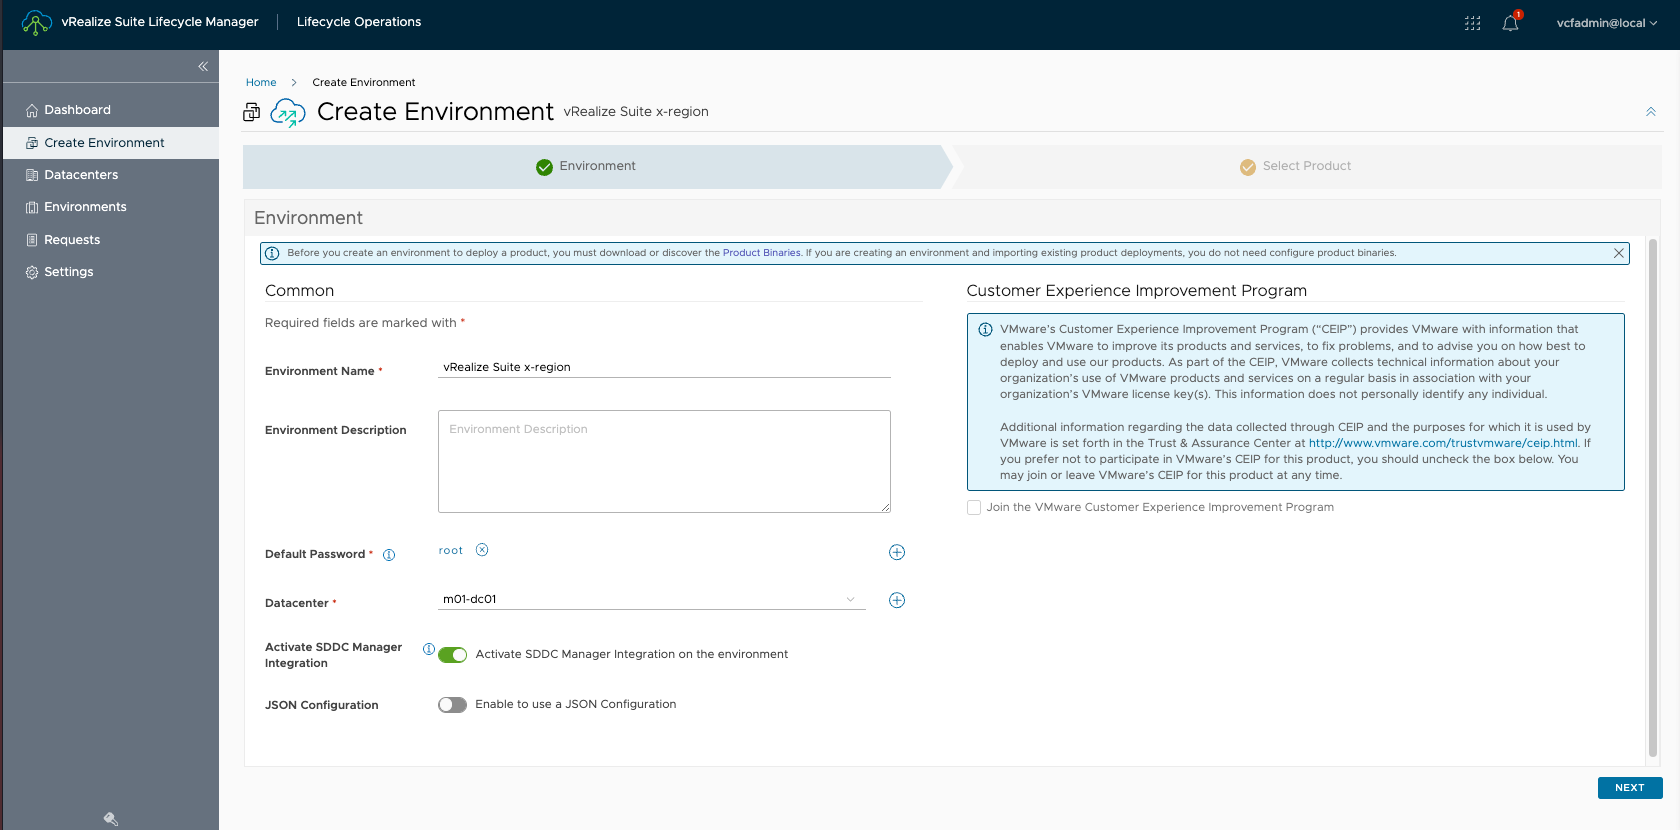The width and height of the screenshot is (1680, 830).
Task: Disable Activate SDDC Manager Integration toggle
Action: pos(453,655)
